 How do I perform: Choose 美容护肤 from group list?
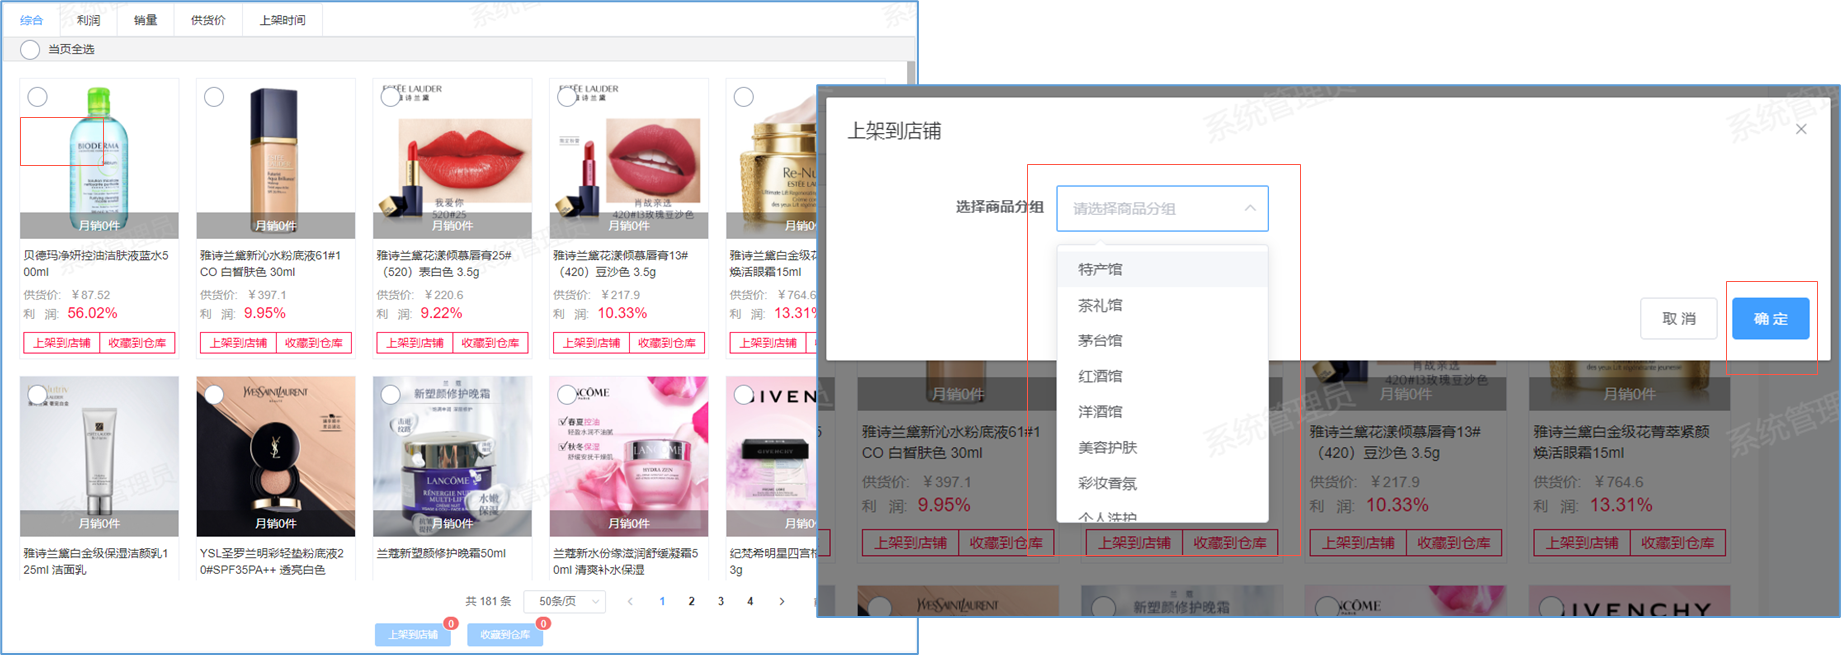pyautogui.click(x=1162, y=447)
